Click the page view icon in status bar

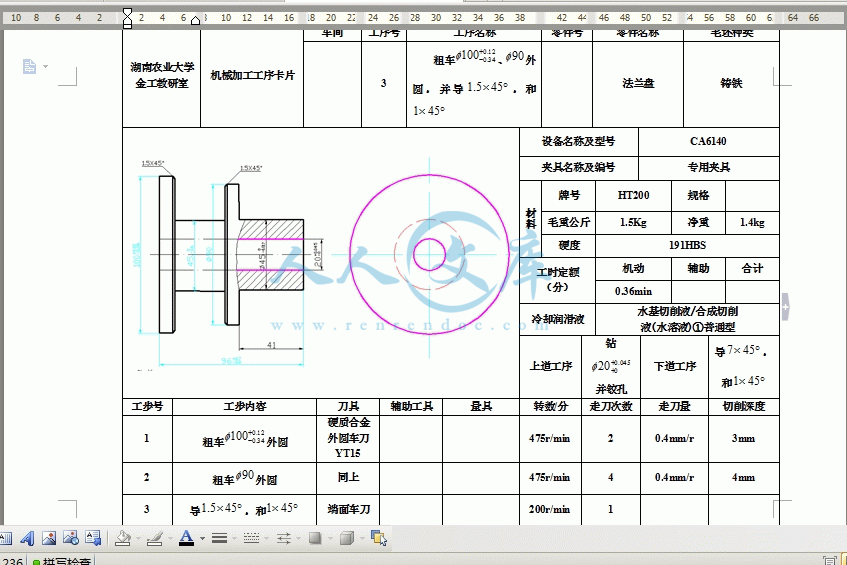pyautogui.click(x=829, y=561)
